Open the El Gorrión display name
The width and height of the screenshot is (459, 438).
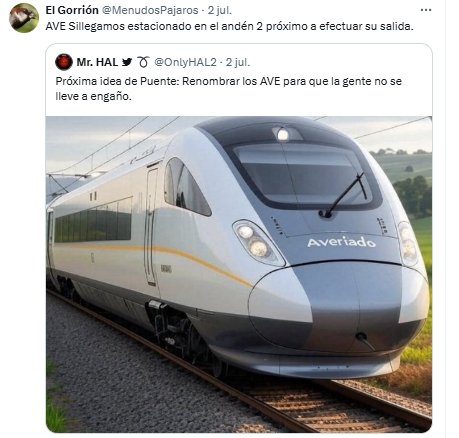(x=72, y=10)
